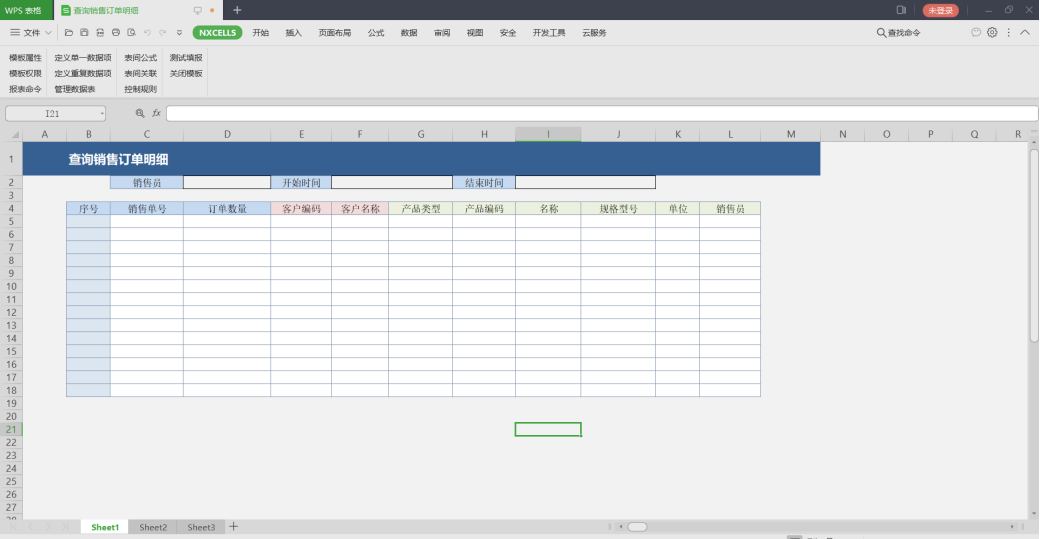1040x539 pixels.
Task: Click the save icon in quick toolbar
Action: tap(85, 33)
